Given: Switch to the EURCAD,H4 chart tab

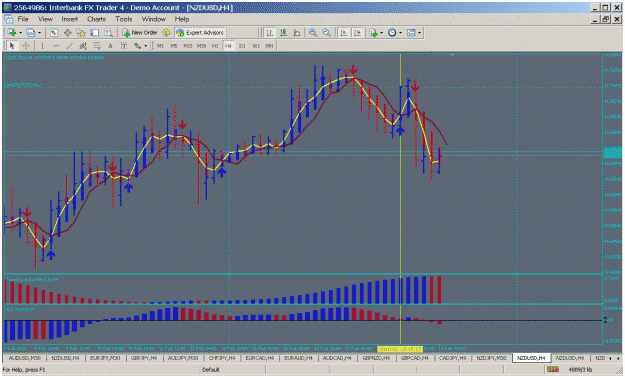Looking at the screenshot, I should 260,358.
